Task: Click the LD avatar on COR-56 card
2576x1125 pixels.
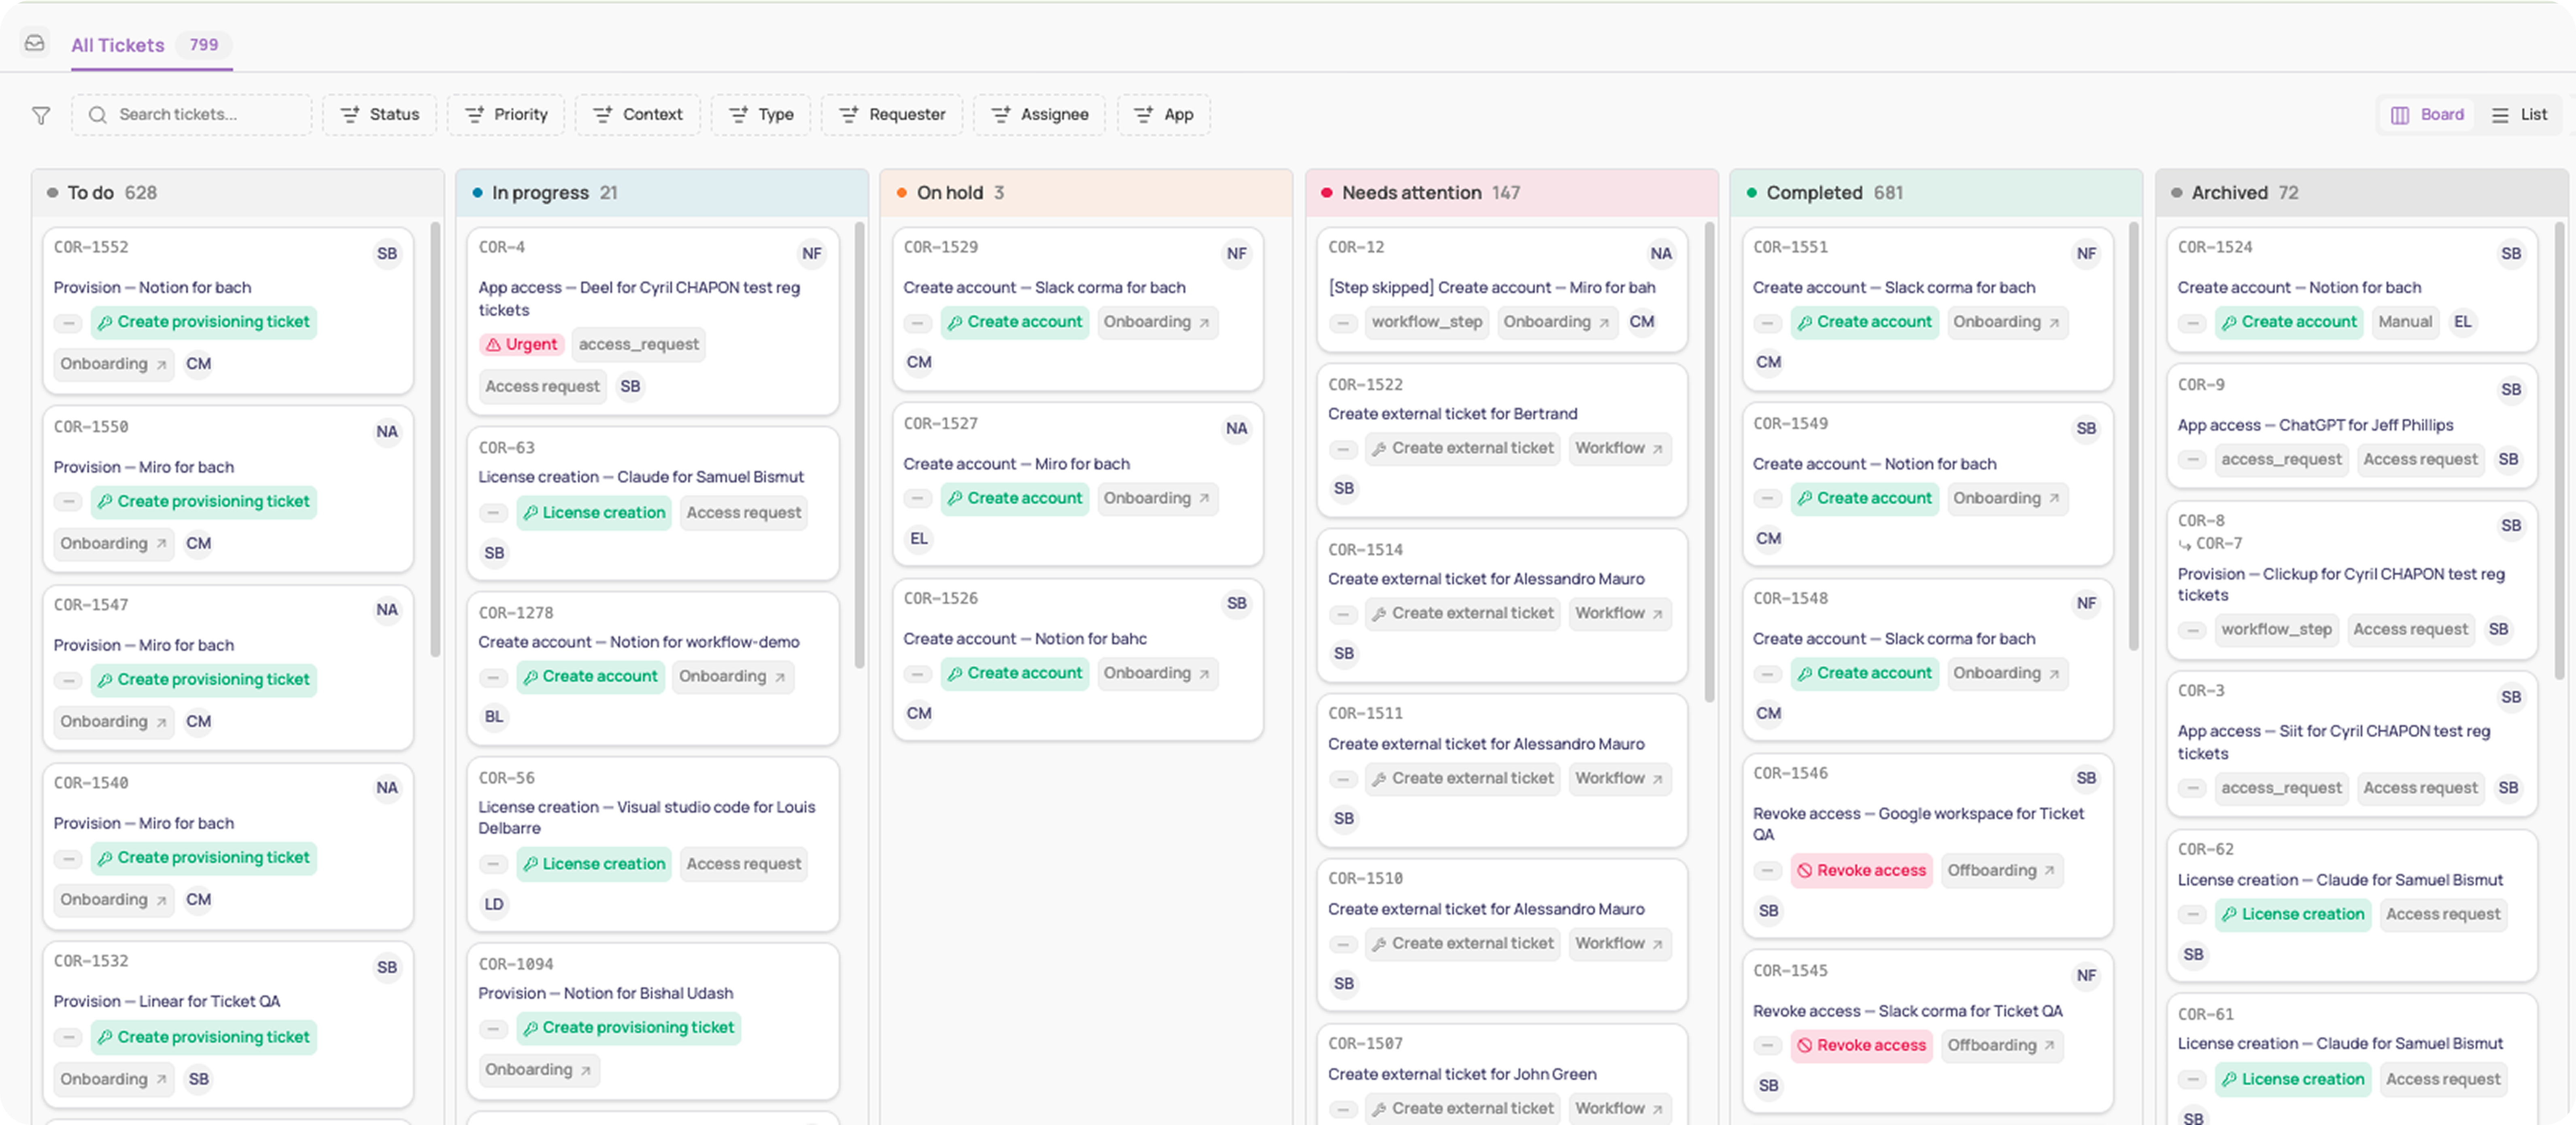Action: coord(494,904)
